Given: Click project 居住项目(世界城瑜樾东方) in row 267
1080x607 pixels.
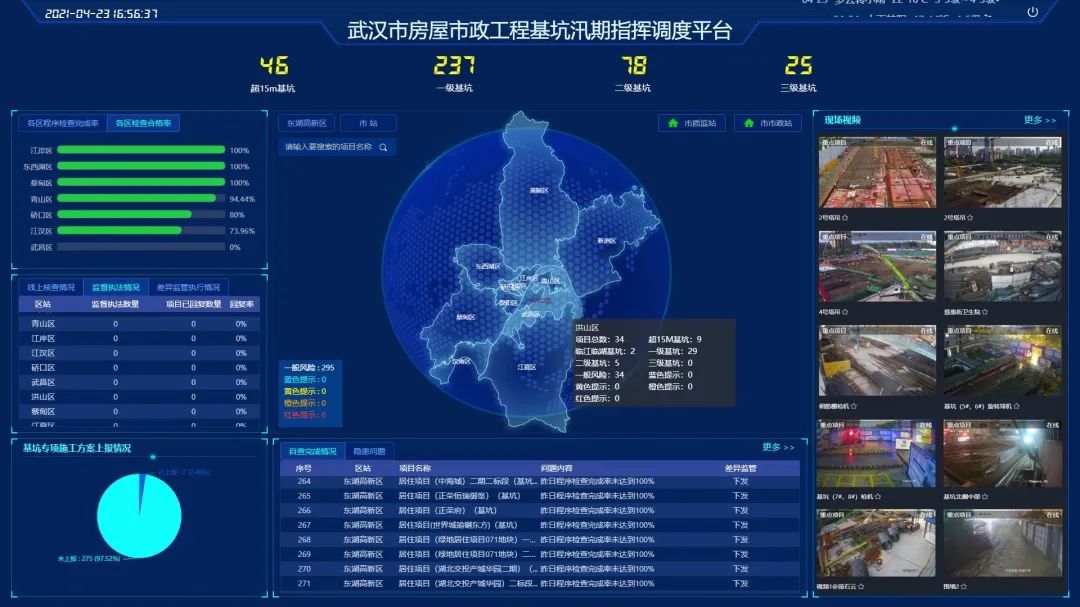Looking at the screenshot, I should (458, 525).
